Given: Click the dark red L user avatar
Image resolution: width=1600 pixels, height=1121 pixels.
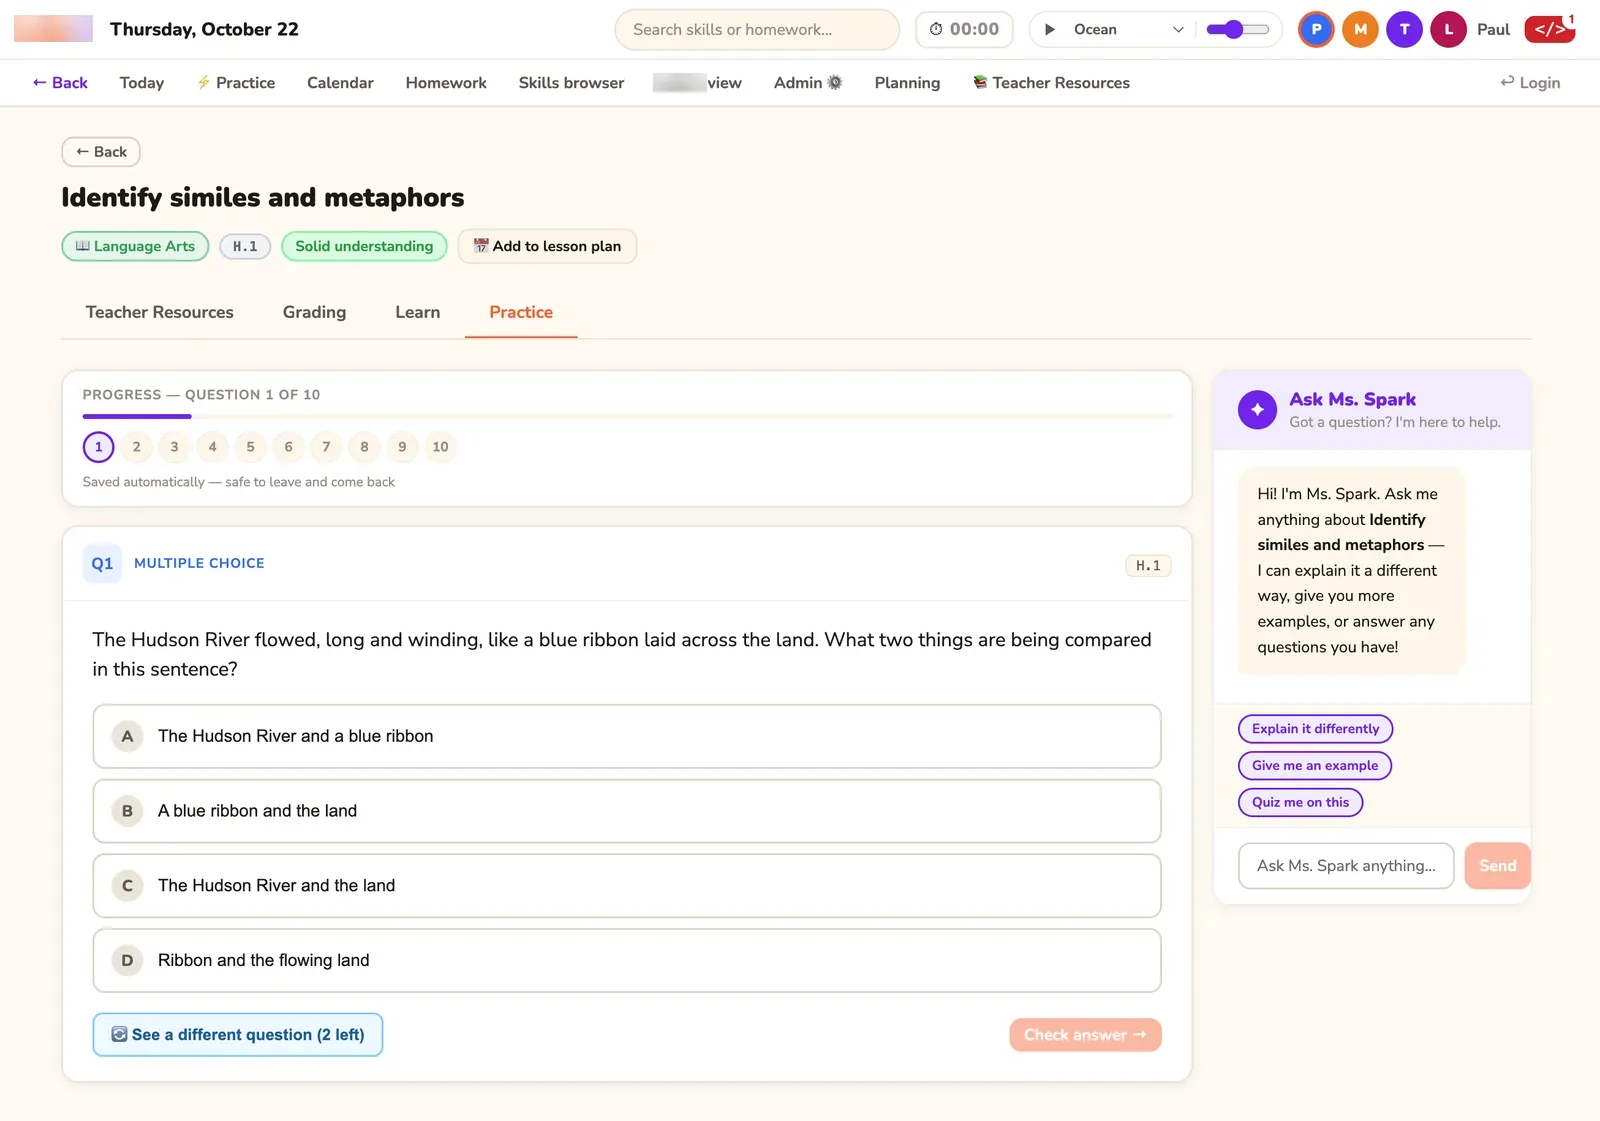Looking at the screenshot, I should point(1448,30).
